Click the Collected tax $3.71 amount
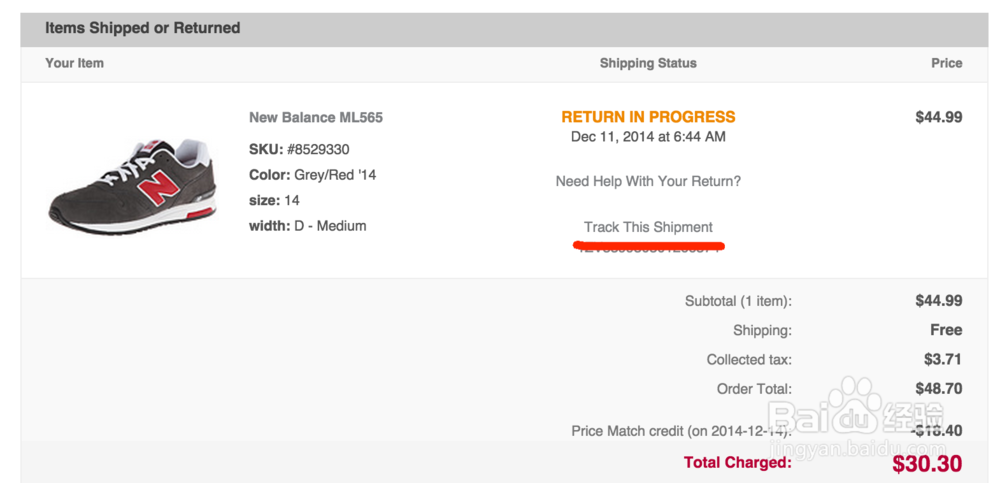1000x483 pixels. coord(943,359)
